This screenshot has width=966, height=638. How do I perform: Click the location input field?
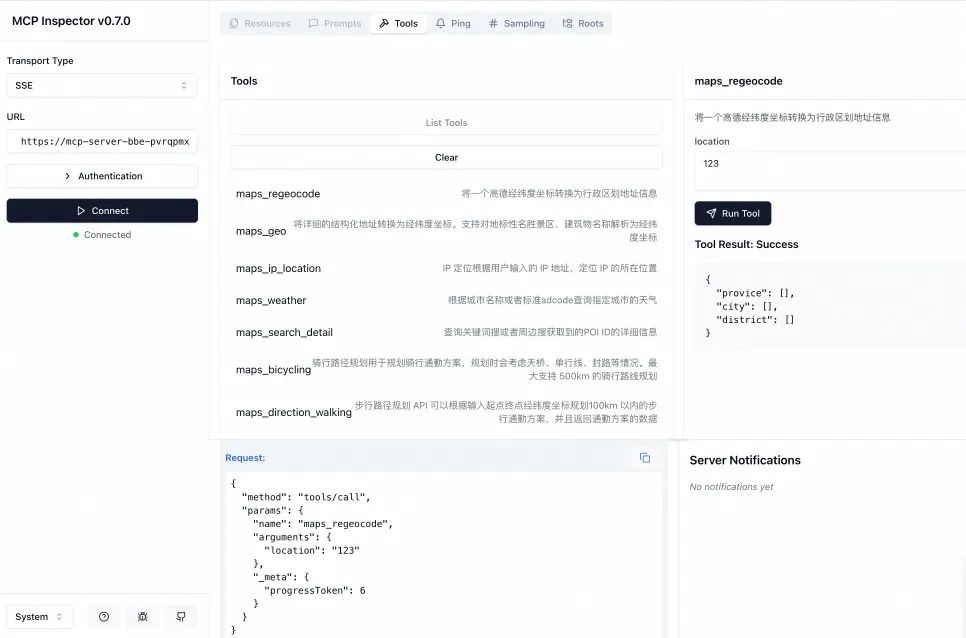[x=828, y=169]
